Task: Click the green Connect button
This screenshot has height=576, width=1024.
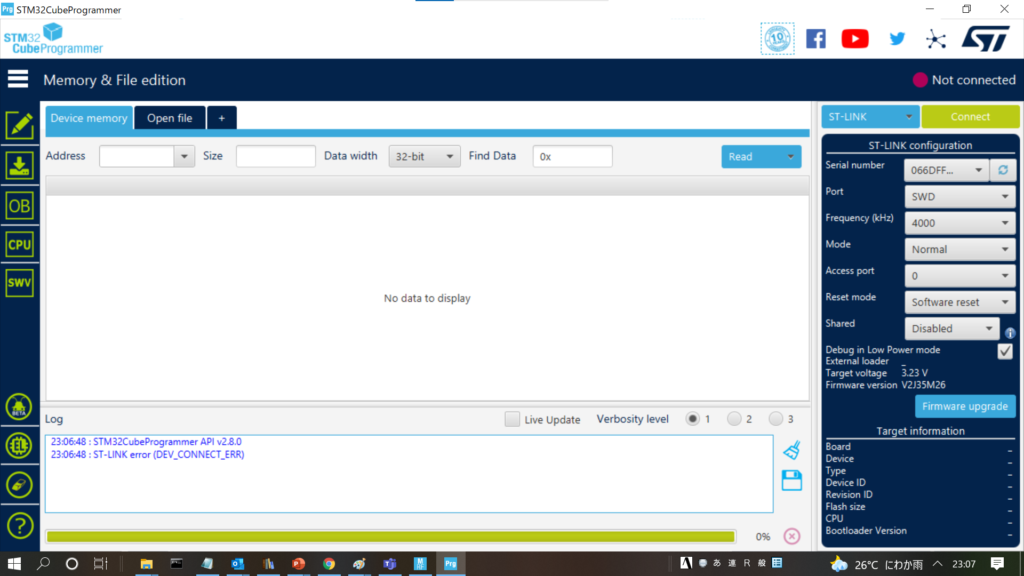Action: tap(970, 117)
